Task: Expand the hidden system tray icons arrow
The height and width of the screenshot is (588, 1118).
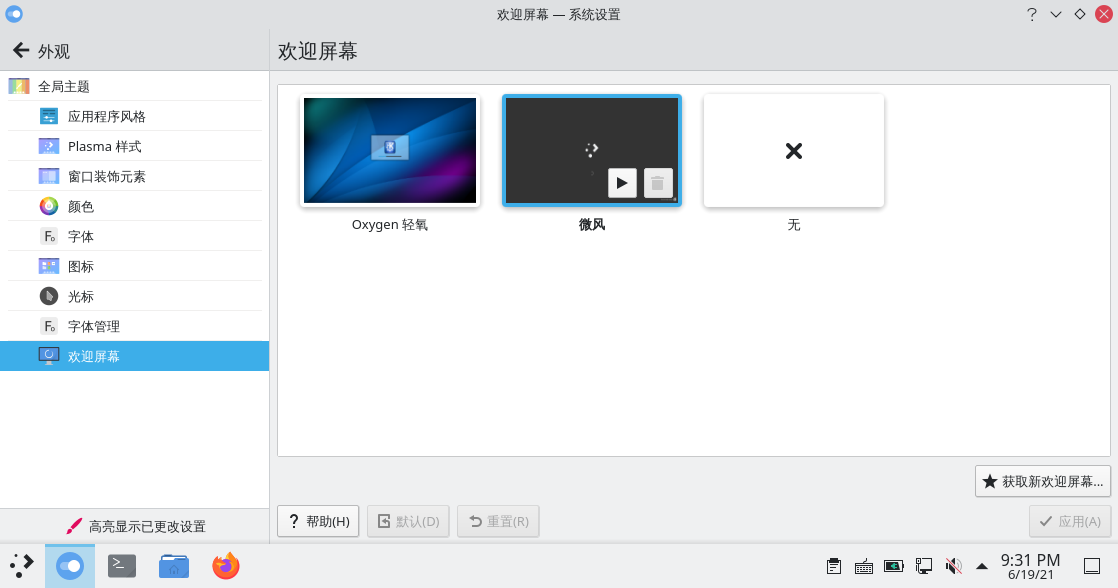Action: (982, 566)
